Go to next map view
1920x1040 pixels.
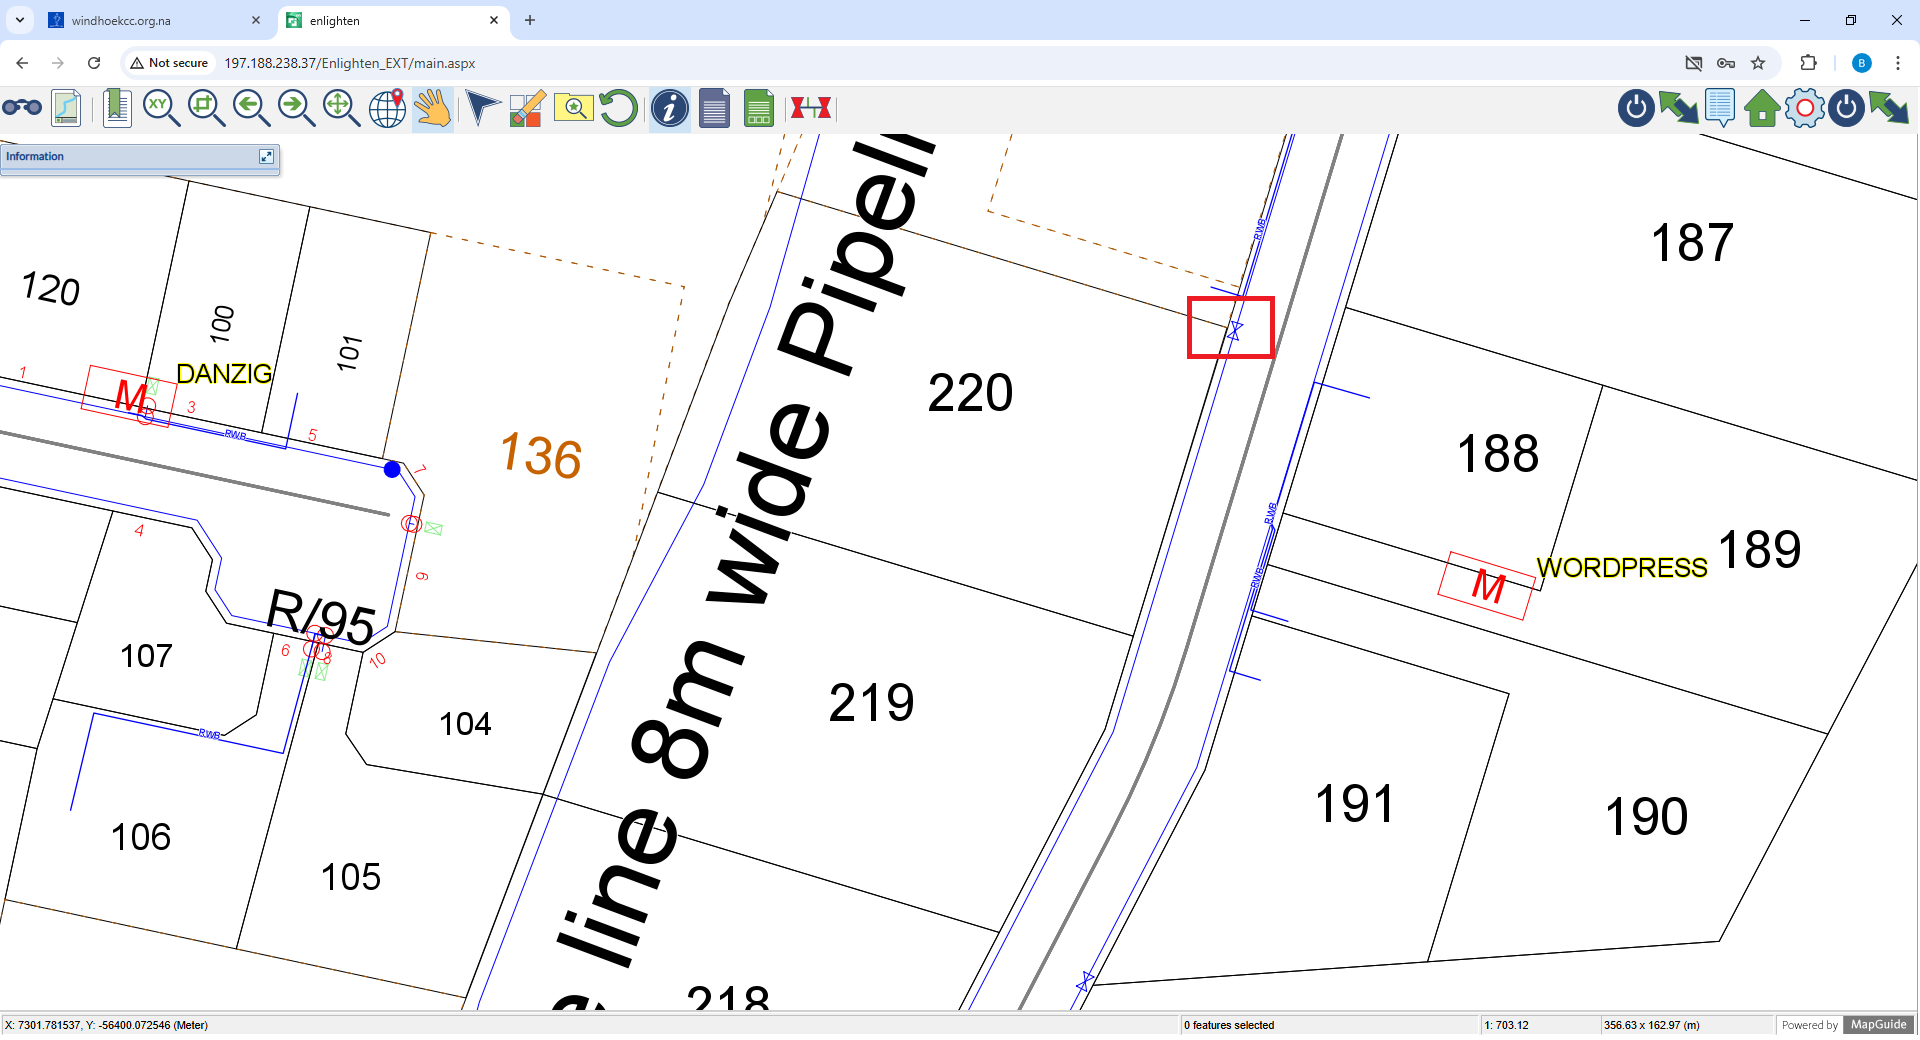click(296, 108)
